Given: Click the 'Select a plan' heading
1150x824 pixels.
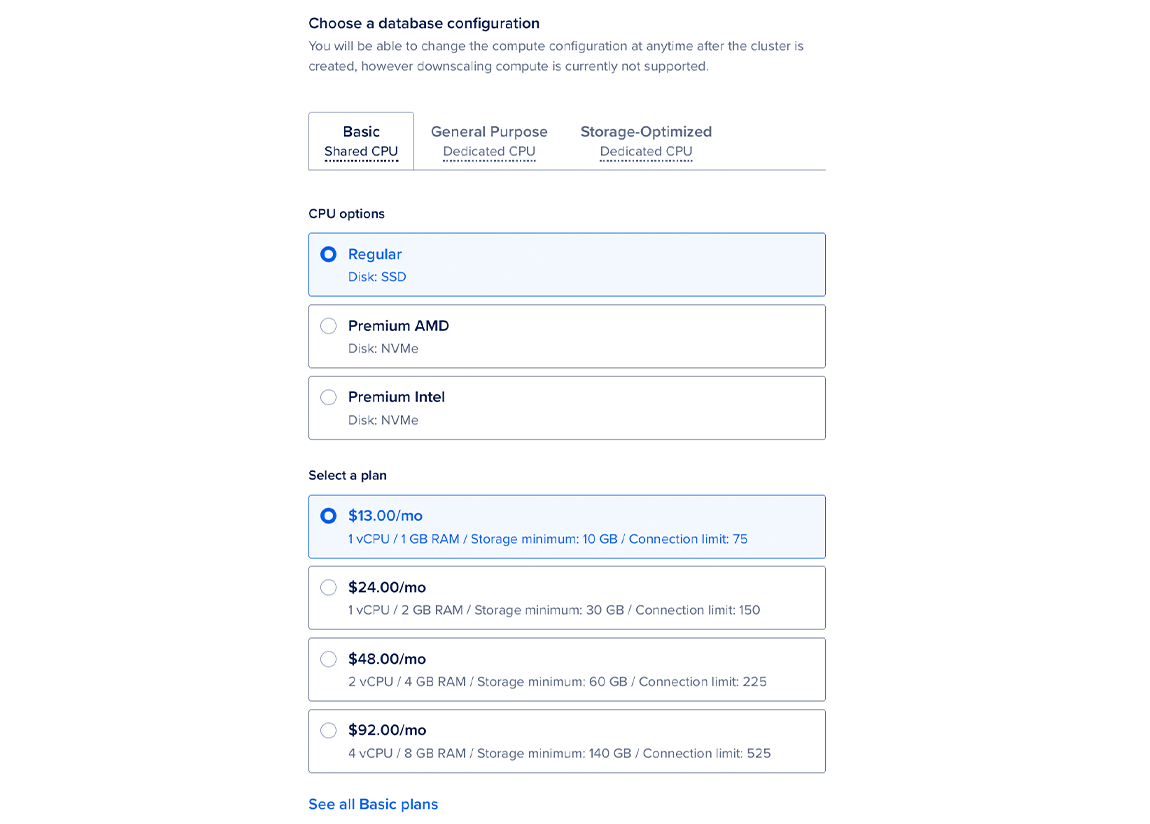Looking at the screenshot, I should 348,476.
